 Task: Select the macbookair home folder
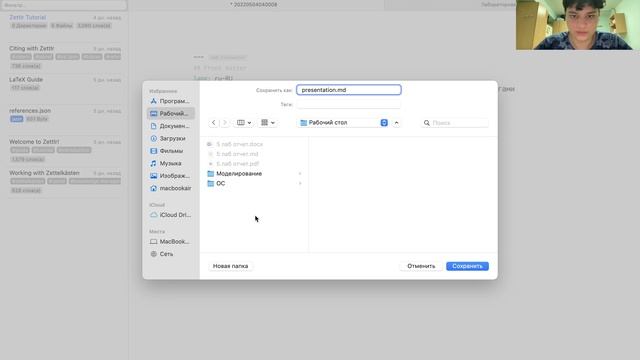point(171,188)
